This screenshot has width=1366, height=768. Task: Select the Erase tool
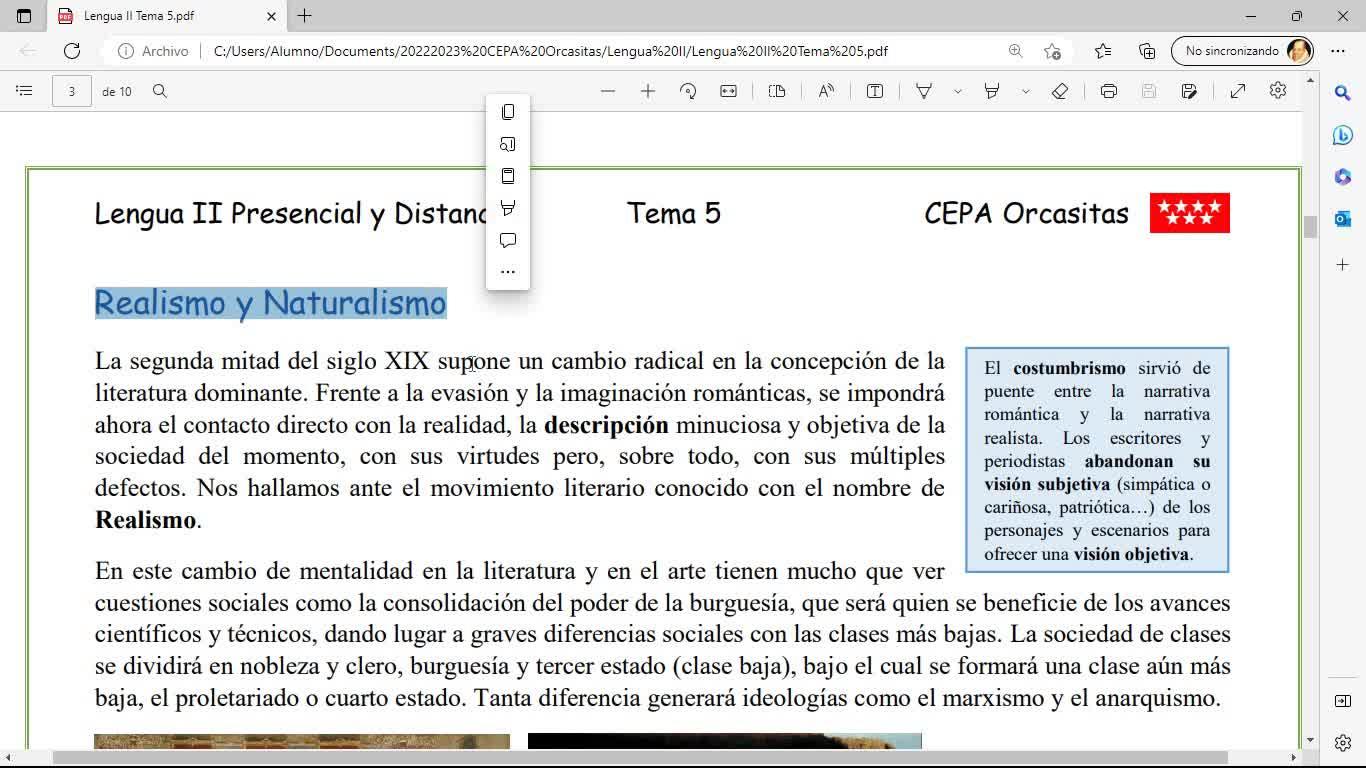tap(1060, 91)
